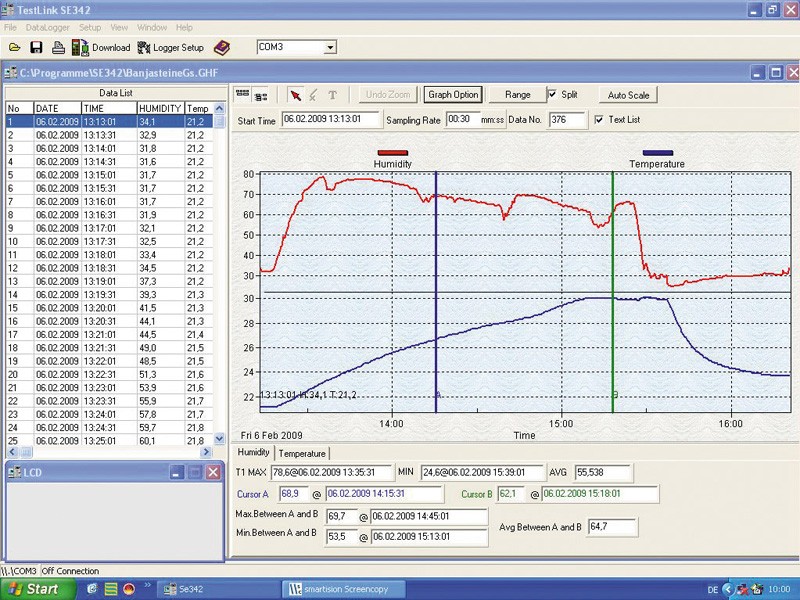Click the HUMIDITY column header

click(x=160, y=108)
